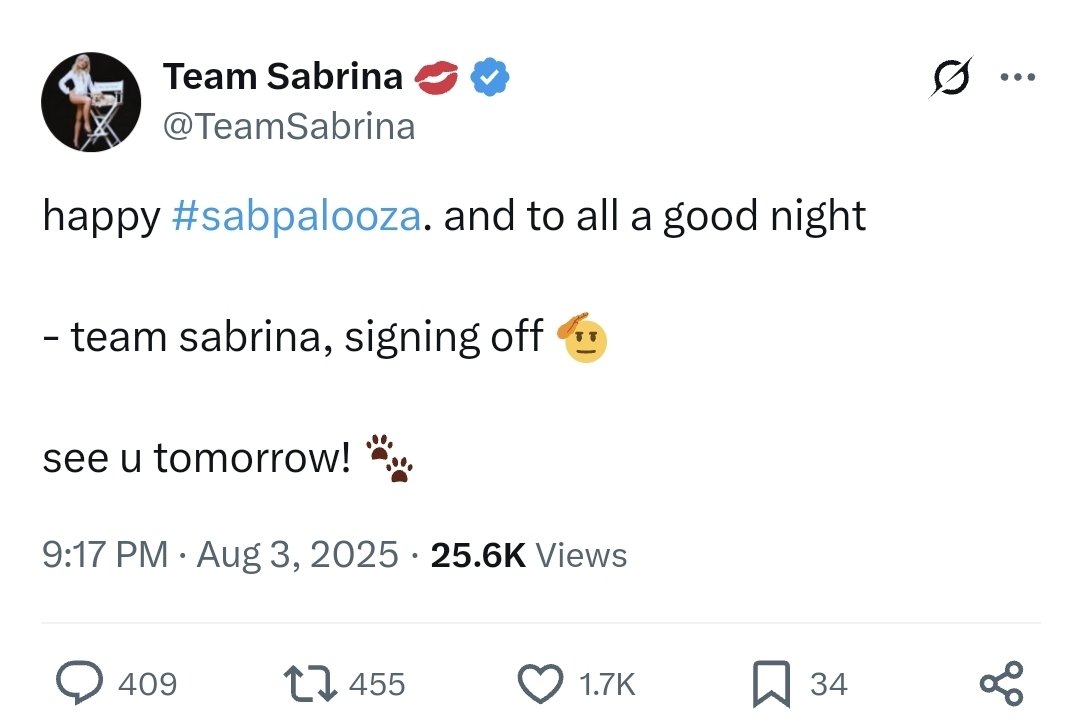The image size is (1079, 727).
Task: Click the 455 reposts count
Action: click(x=377, y=684)
